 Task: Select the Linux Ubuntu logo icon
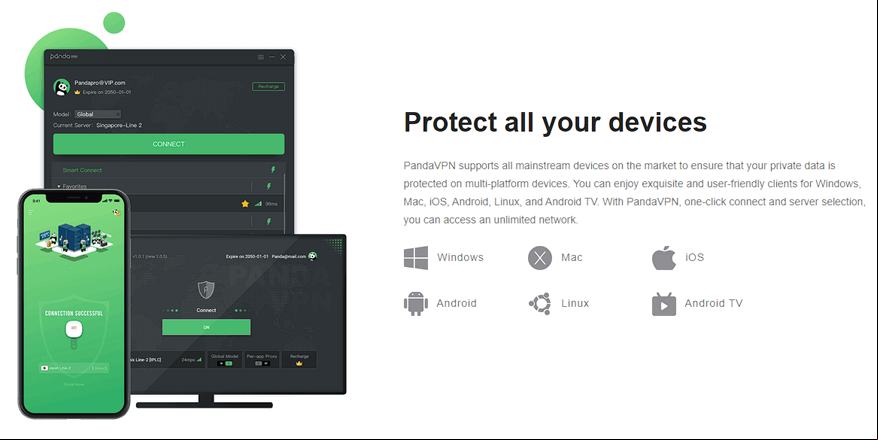pos(540,303)
